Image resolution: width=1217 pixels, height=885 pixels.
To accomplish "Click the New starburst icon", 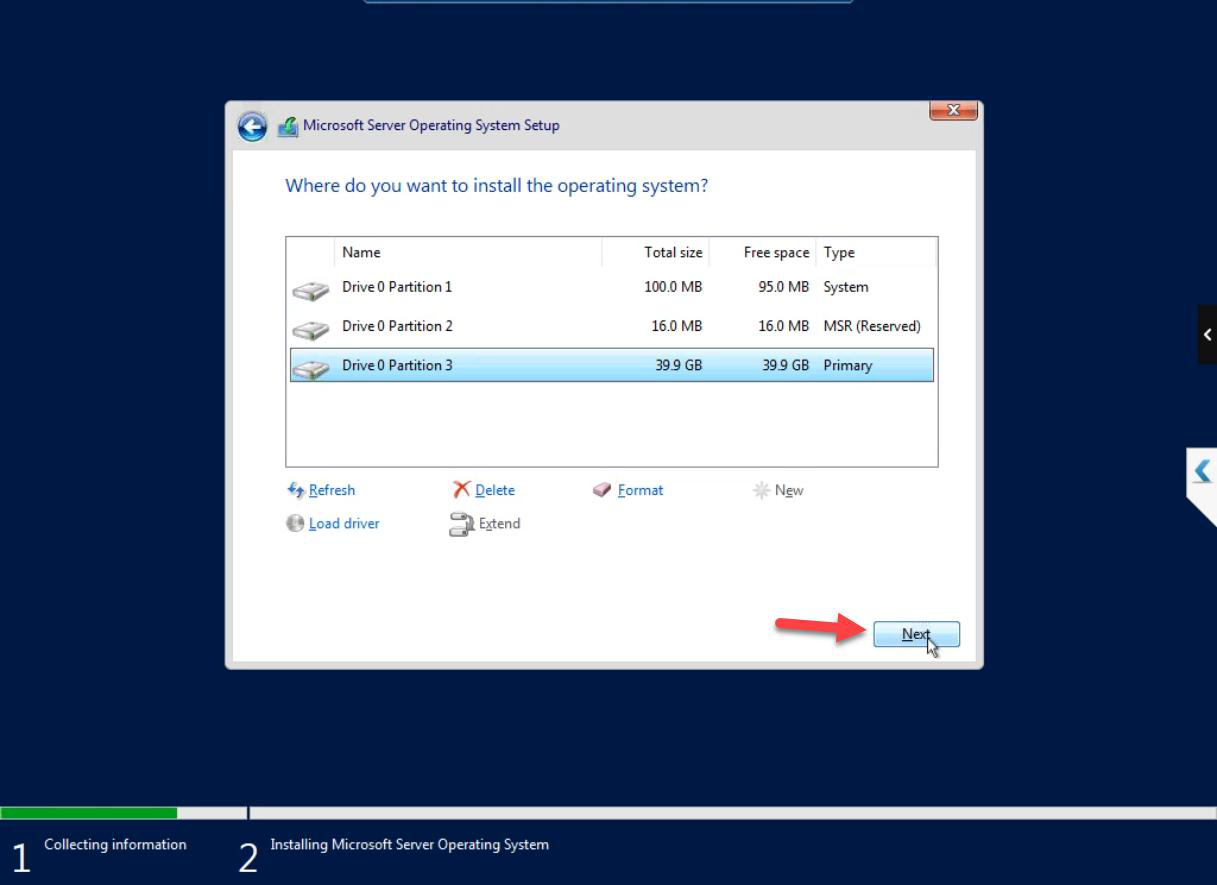I will click(x=761, y=490).
